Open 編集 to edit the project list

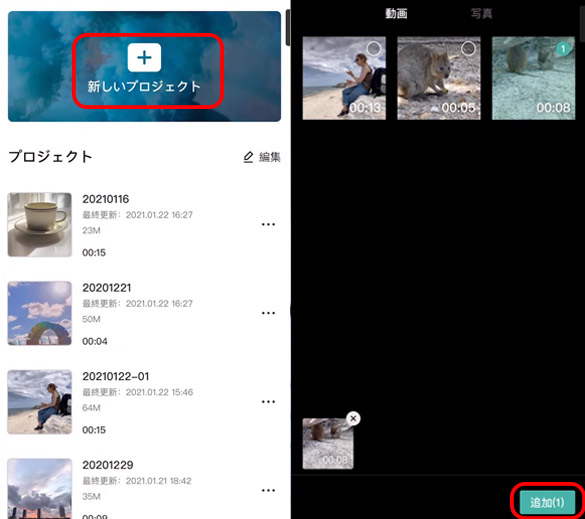[262, 157]
